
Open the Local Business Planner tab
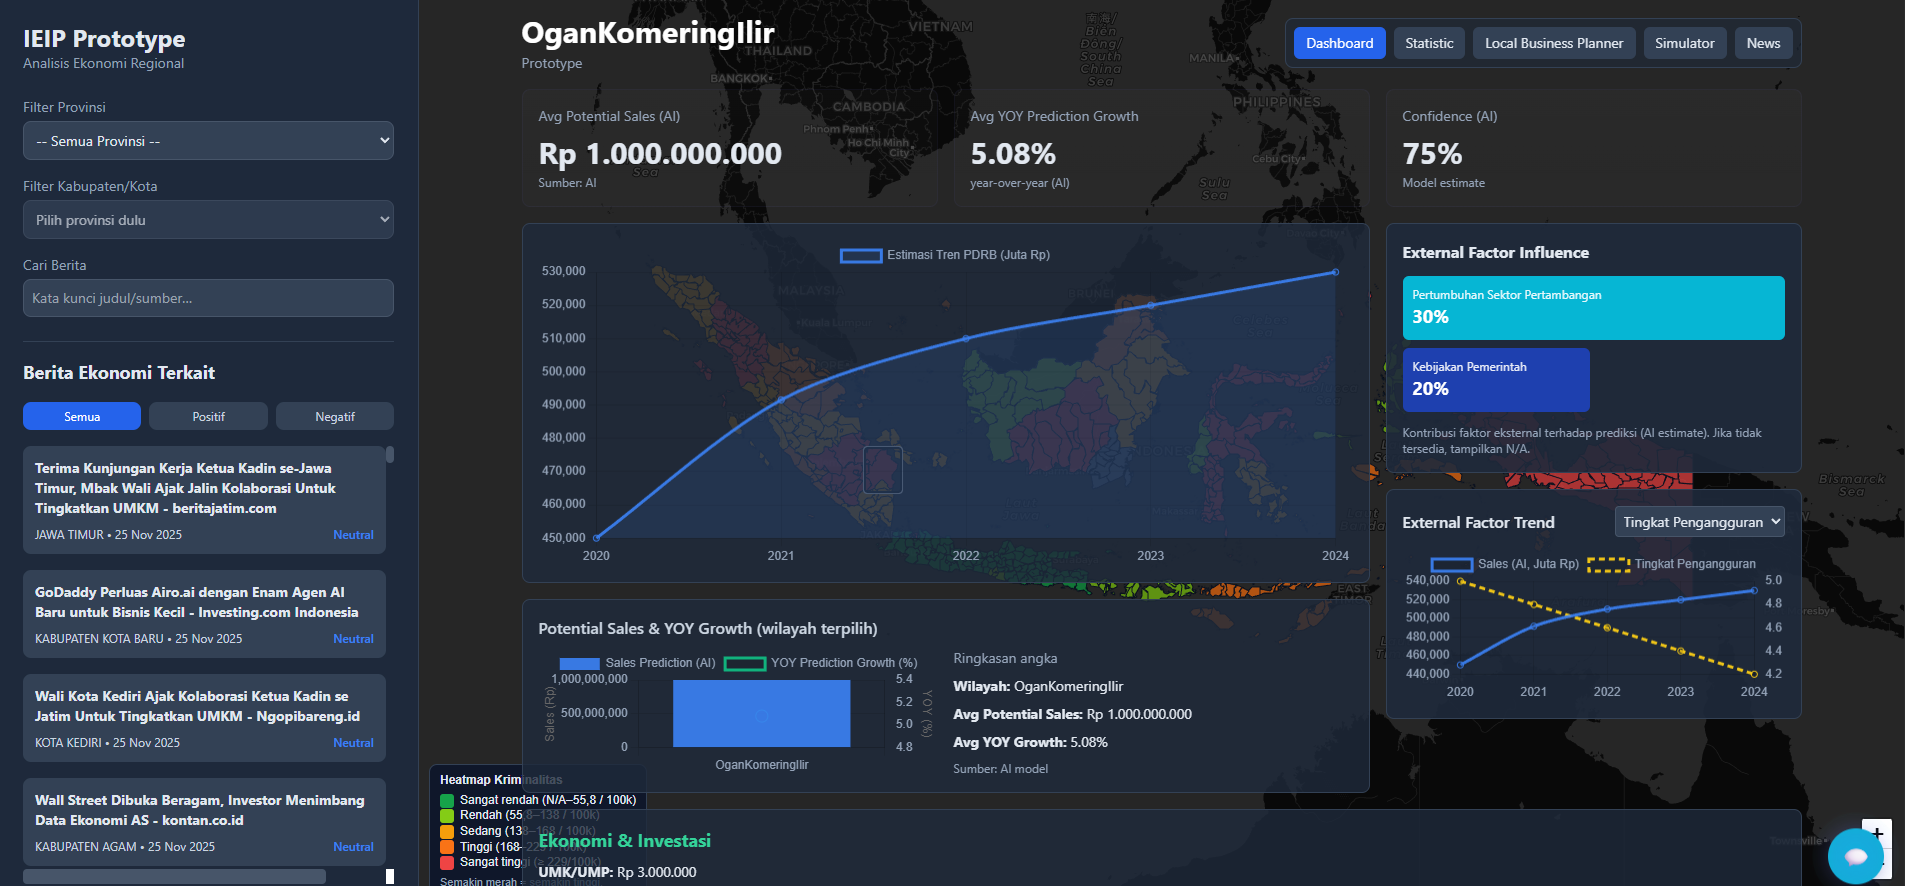(x=1553, y=43)
